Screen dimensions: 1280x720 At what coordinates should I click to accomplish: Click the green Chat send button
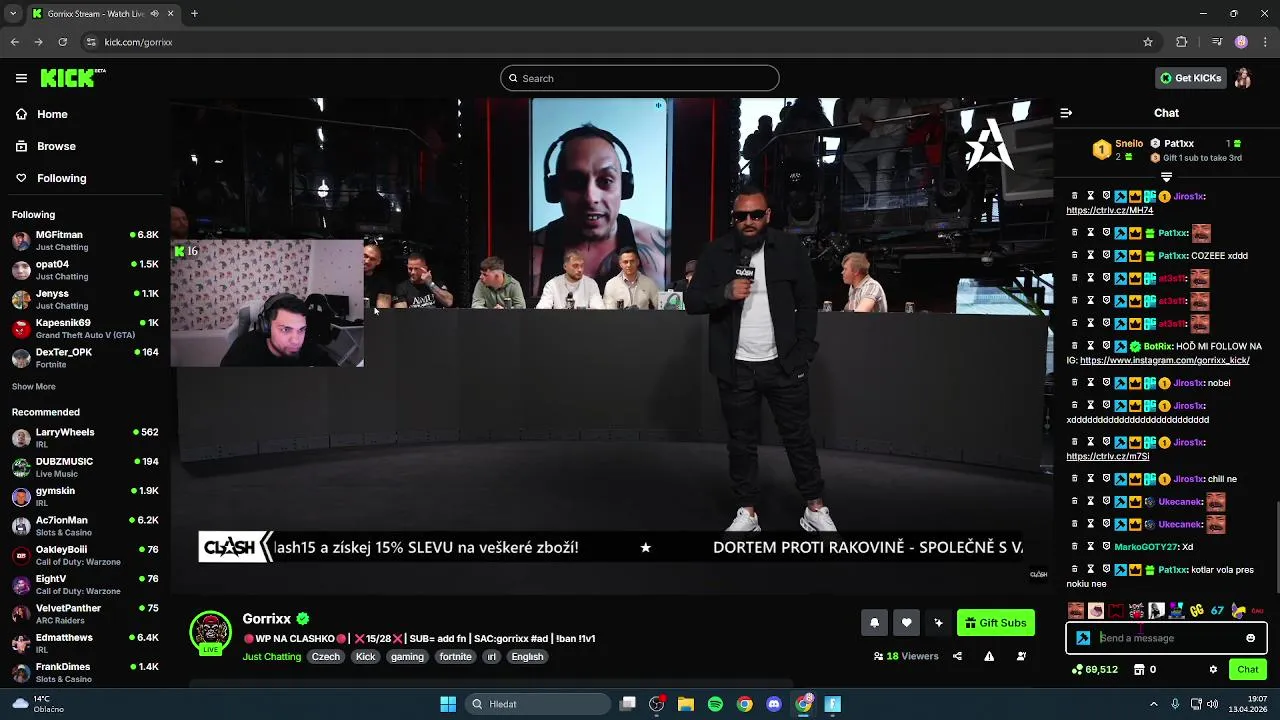tap(1247, 669)
